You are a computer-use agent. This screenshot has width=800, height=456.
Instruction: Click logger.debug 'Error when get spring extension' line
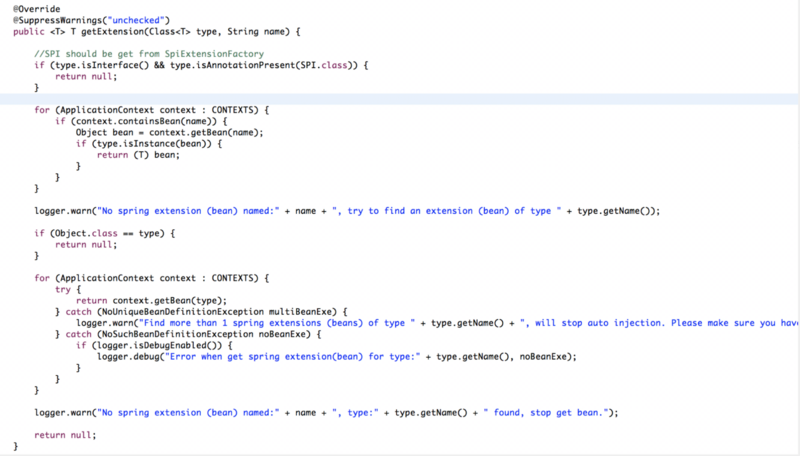coord(337,357)
